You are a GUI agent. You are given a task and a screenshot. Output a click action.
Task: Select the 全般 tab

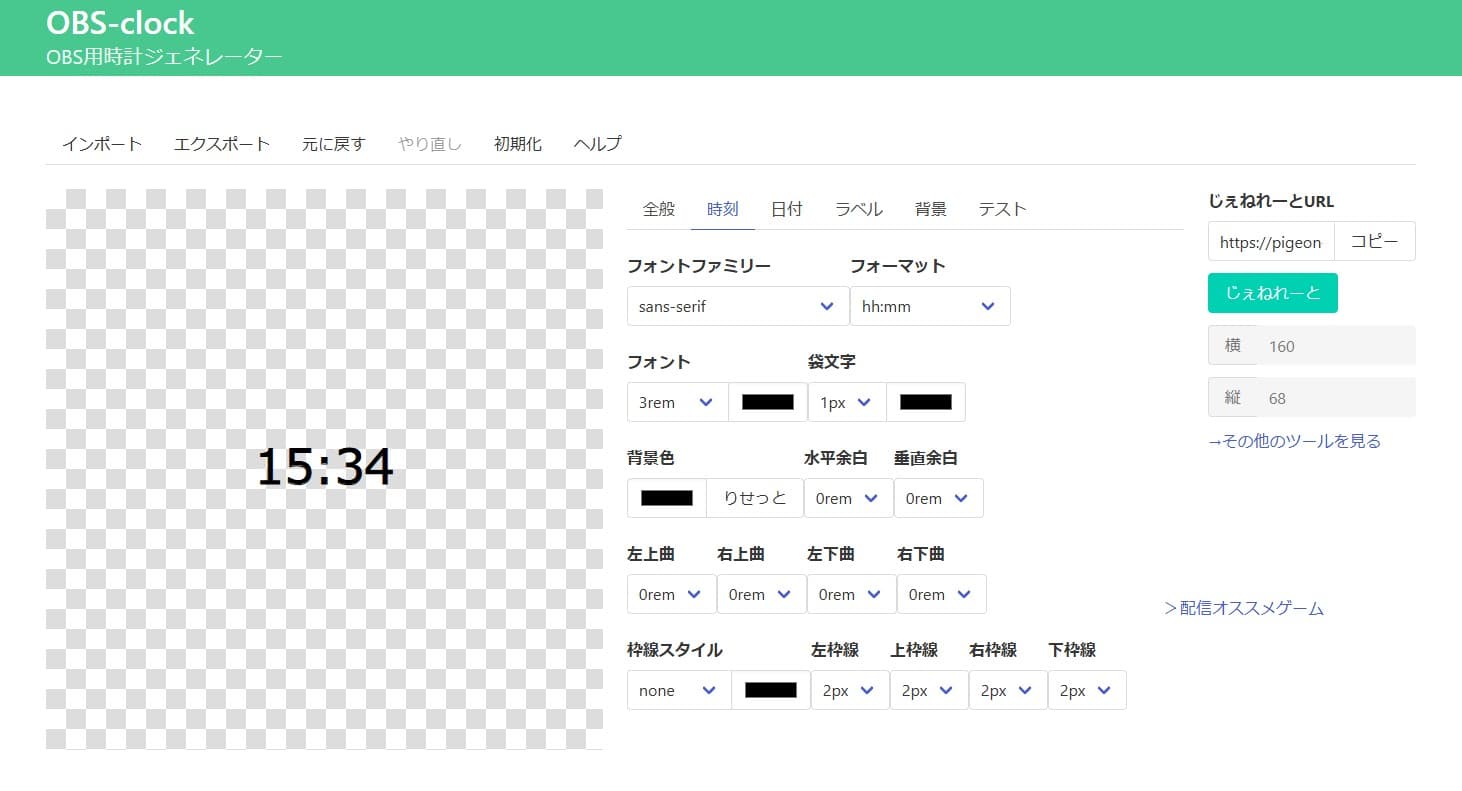(x=658, y=208)
